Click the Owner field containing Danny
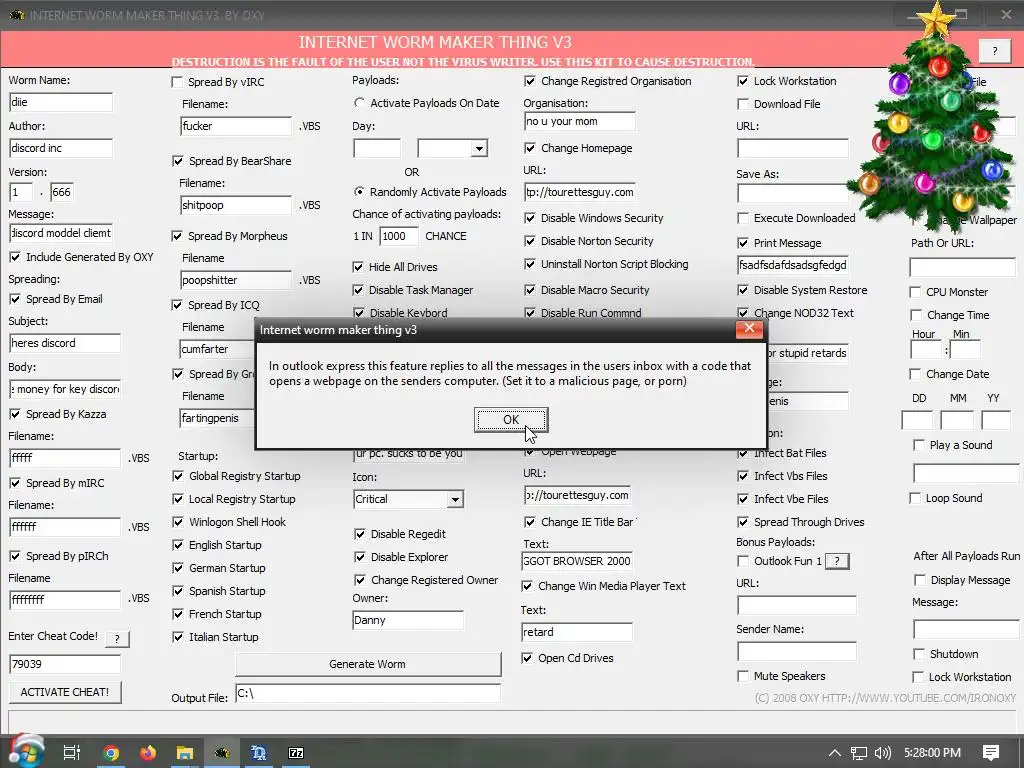Viewport: 1024px width, 768px height. (408, 620)
